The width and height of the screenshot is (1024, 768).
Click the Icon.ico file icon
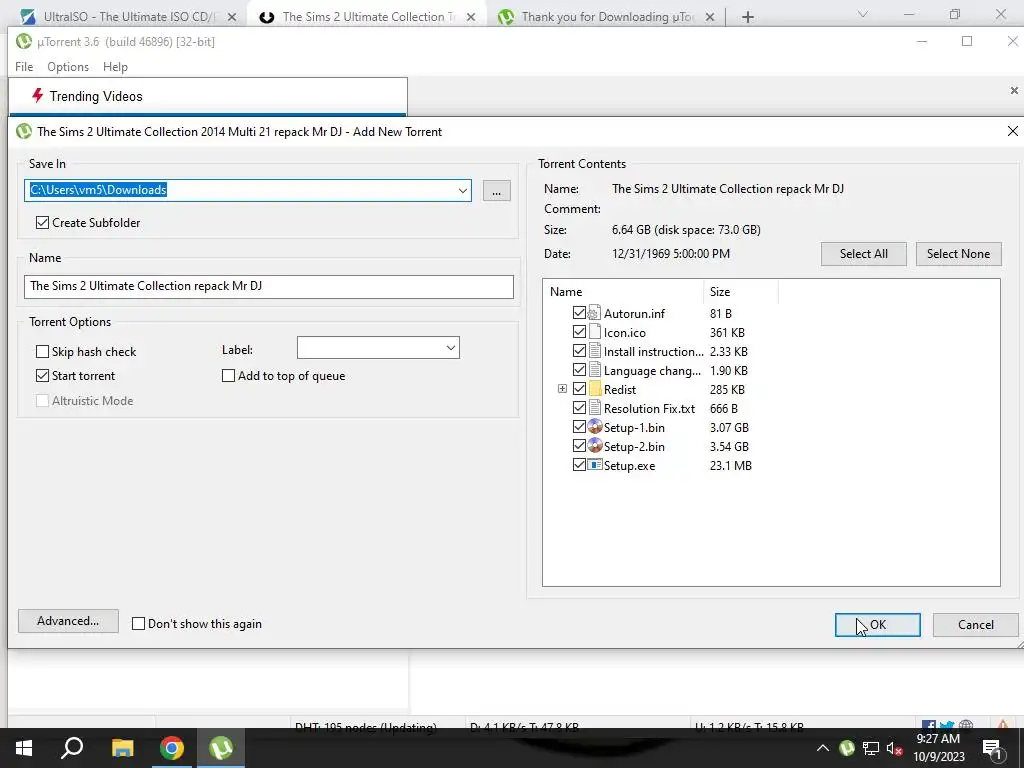(x=594, y=332)
